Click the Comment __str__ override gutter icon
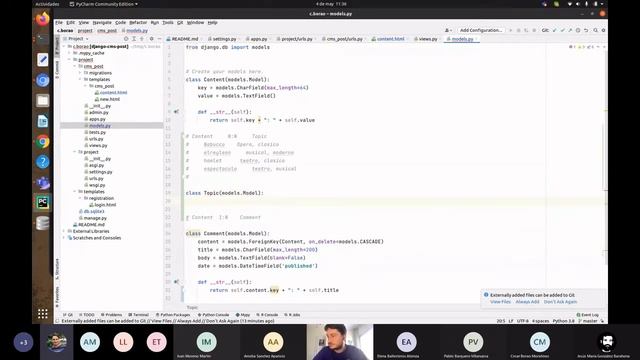This screenshot has height=360, width=640. (x=176, y=282)
